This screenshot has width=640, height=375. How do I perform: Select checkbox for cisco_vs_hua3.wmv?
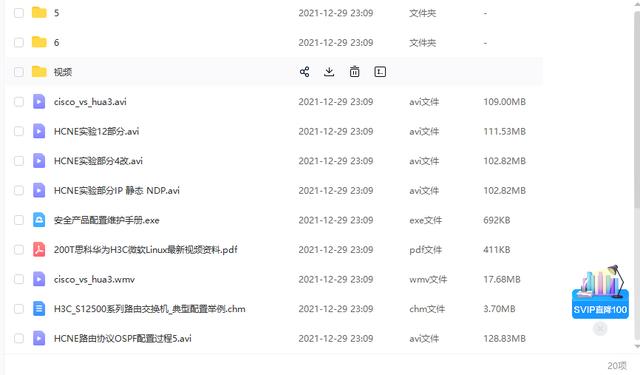pyautogui.click(x=19, y=279)
